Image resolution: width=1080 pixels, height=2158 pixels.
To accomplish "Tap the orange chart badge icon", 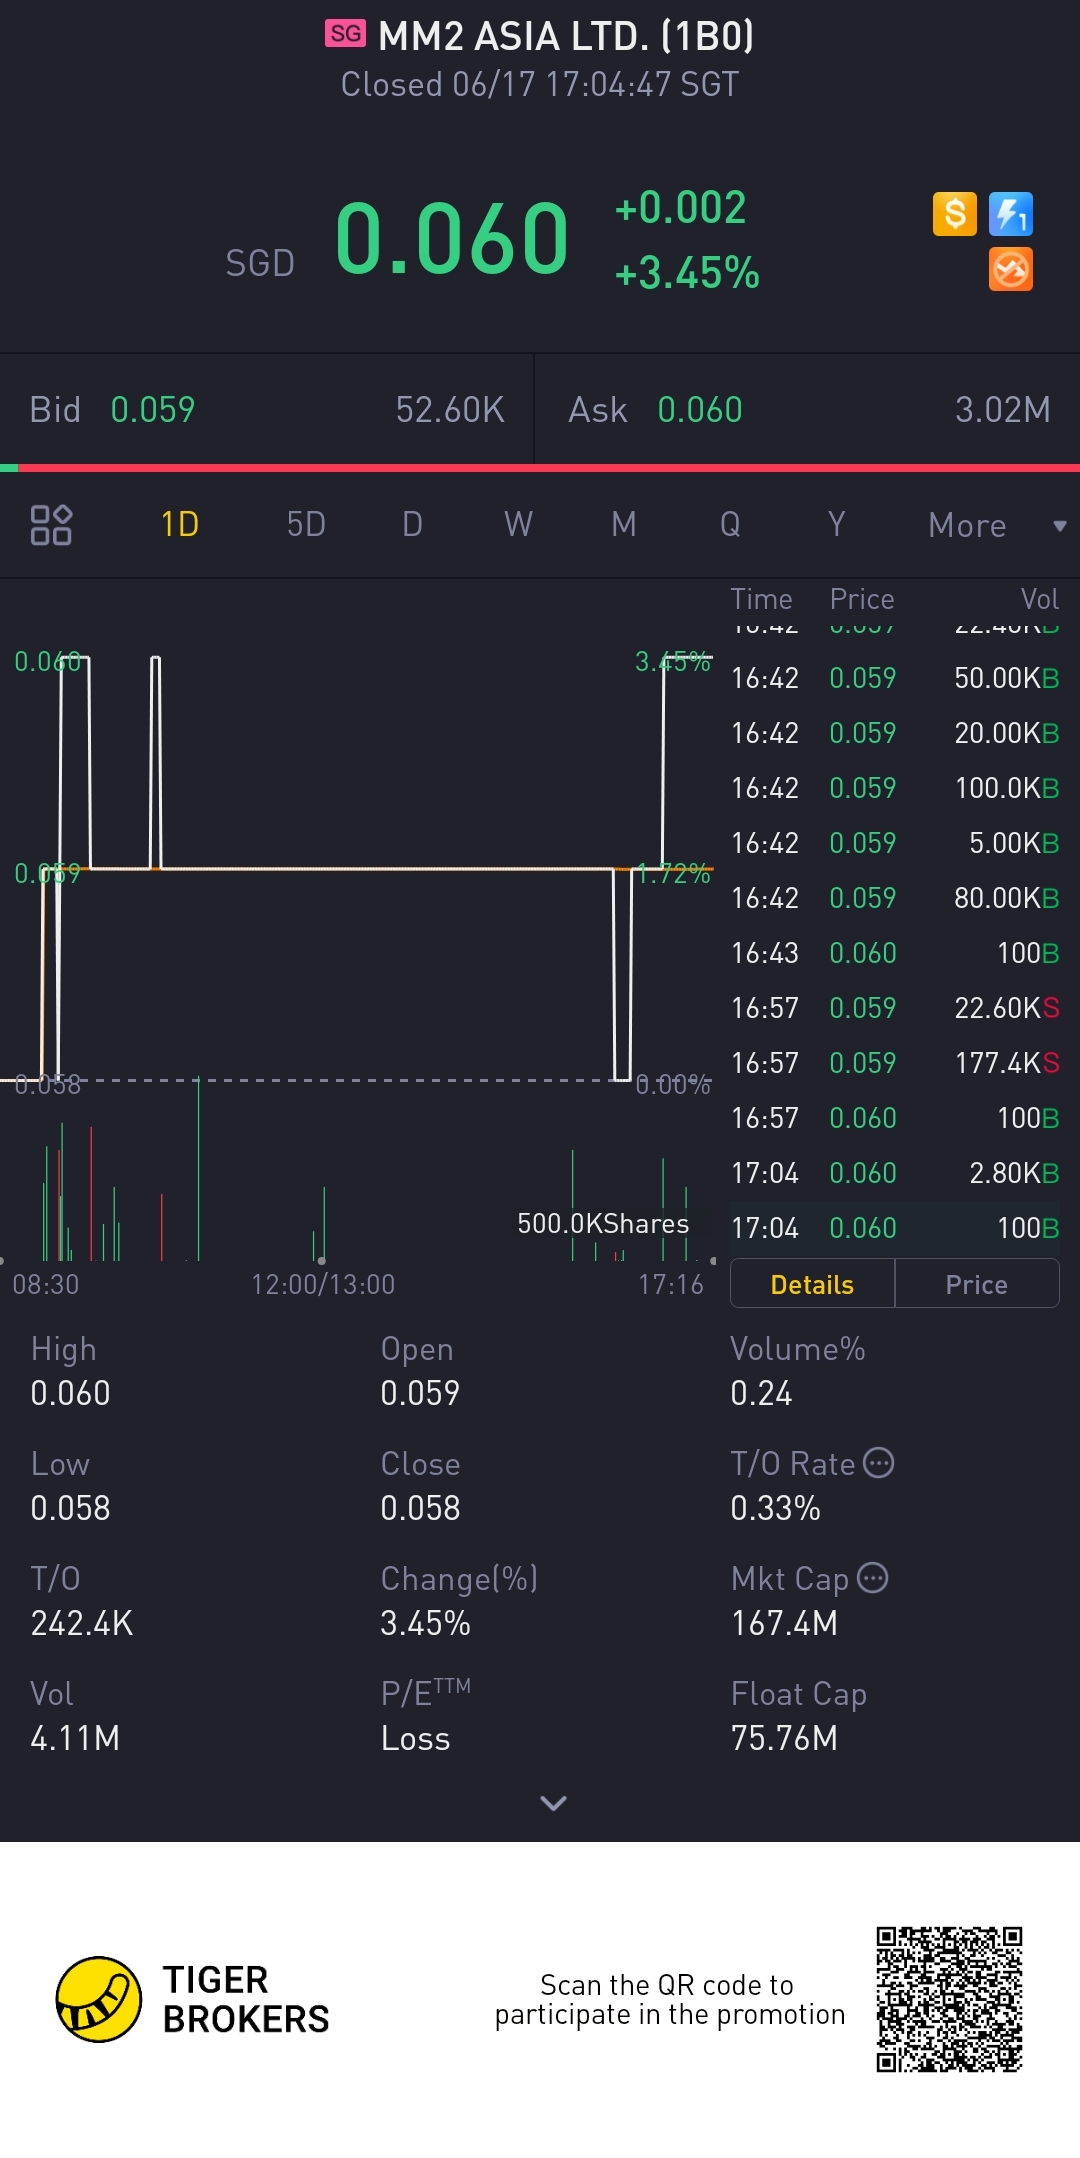I will click(x=1010, y=270).
